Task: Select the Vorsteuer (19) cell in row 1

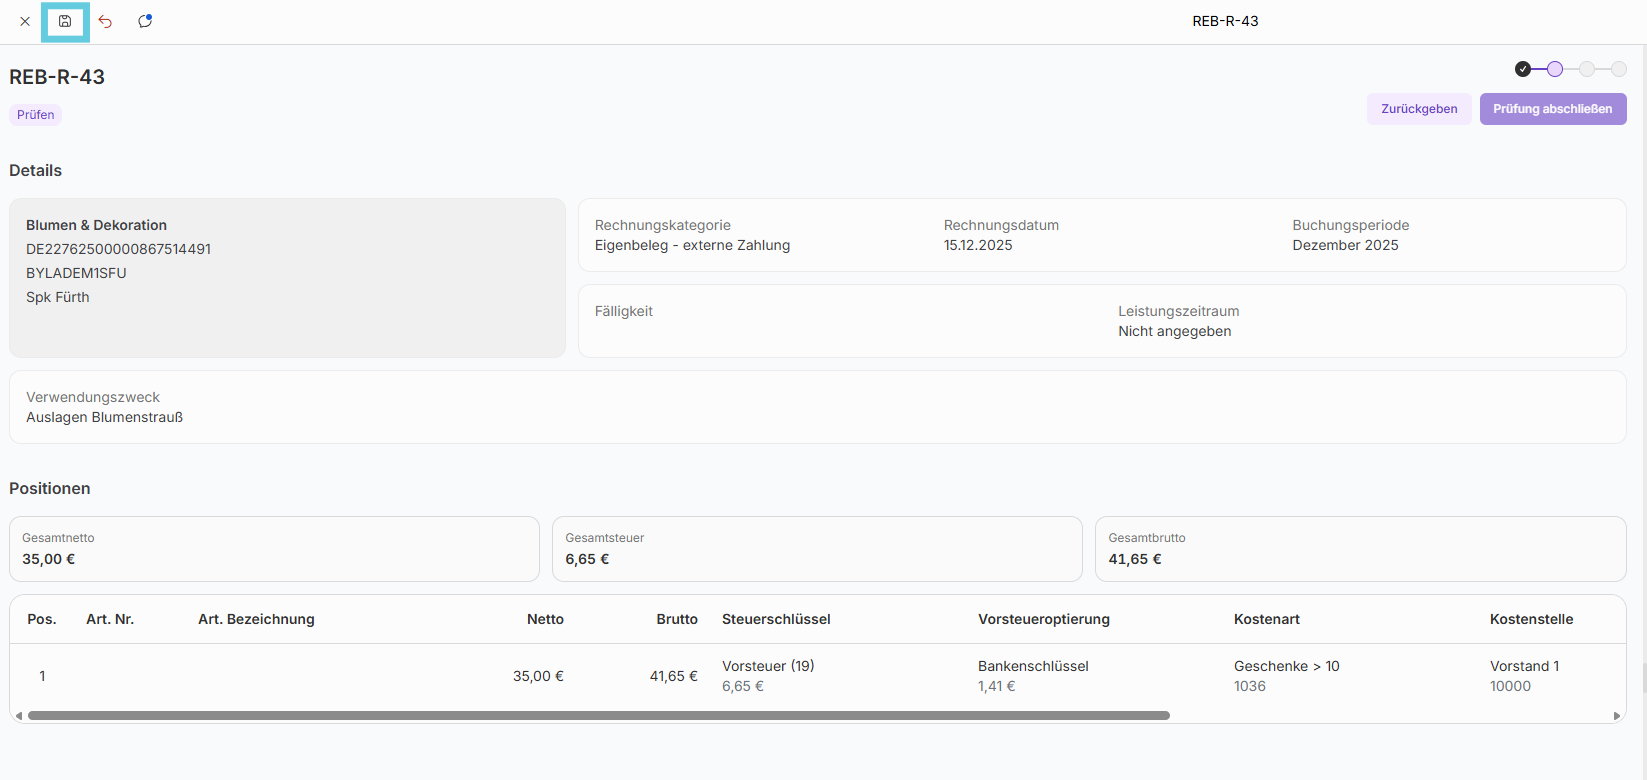Action: [x=768, y=666]
